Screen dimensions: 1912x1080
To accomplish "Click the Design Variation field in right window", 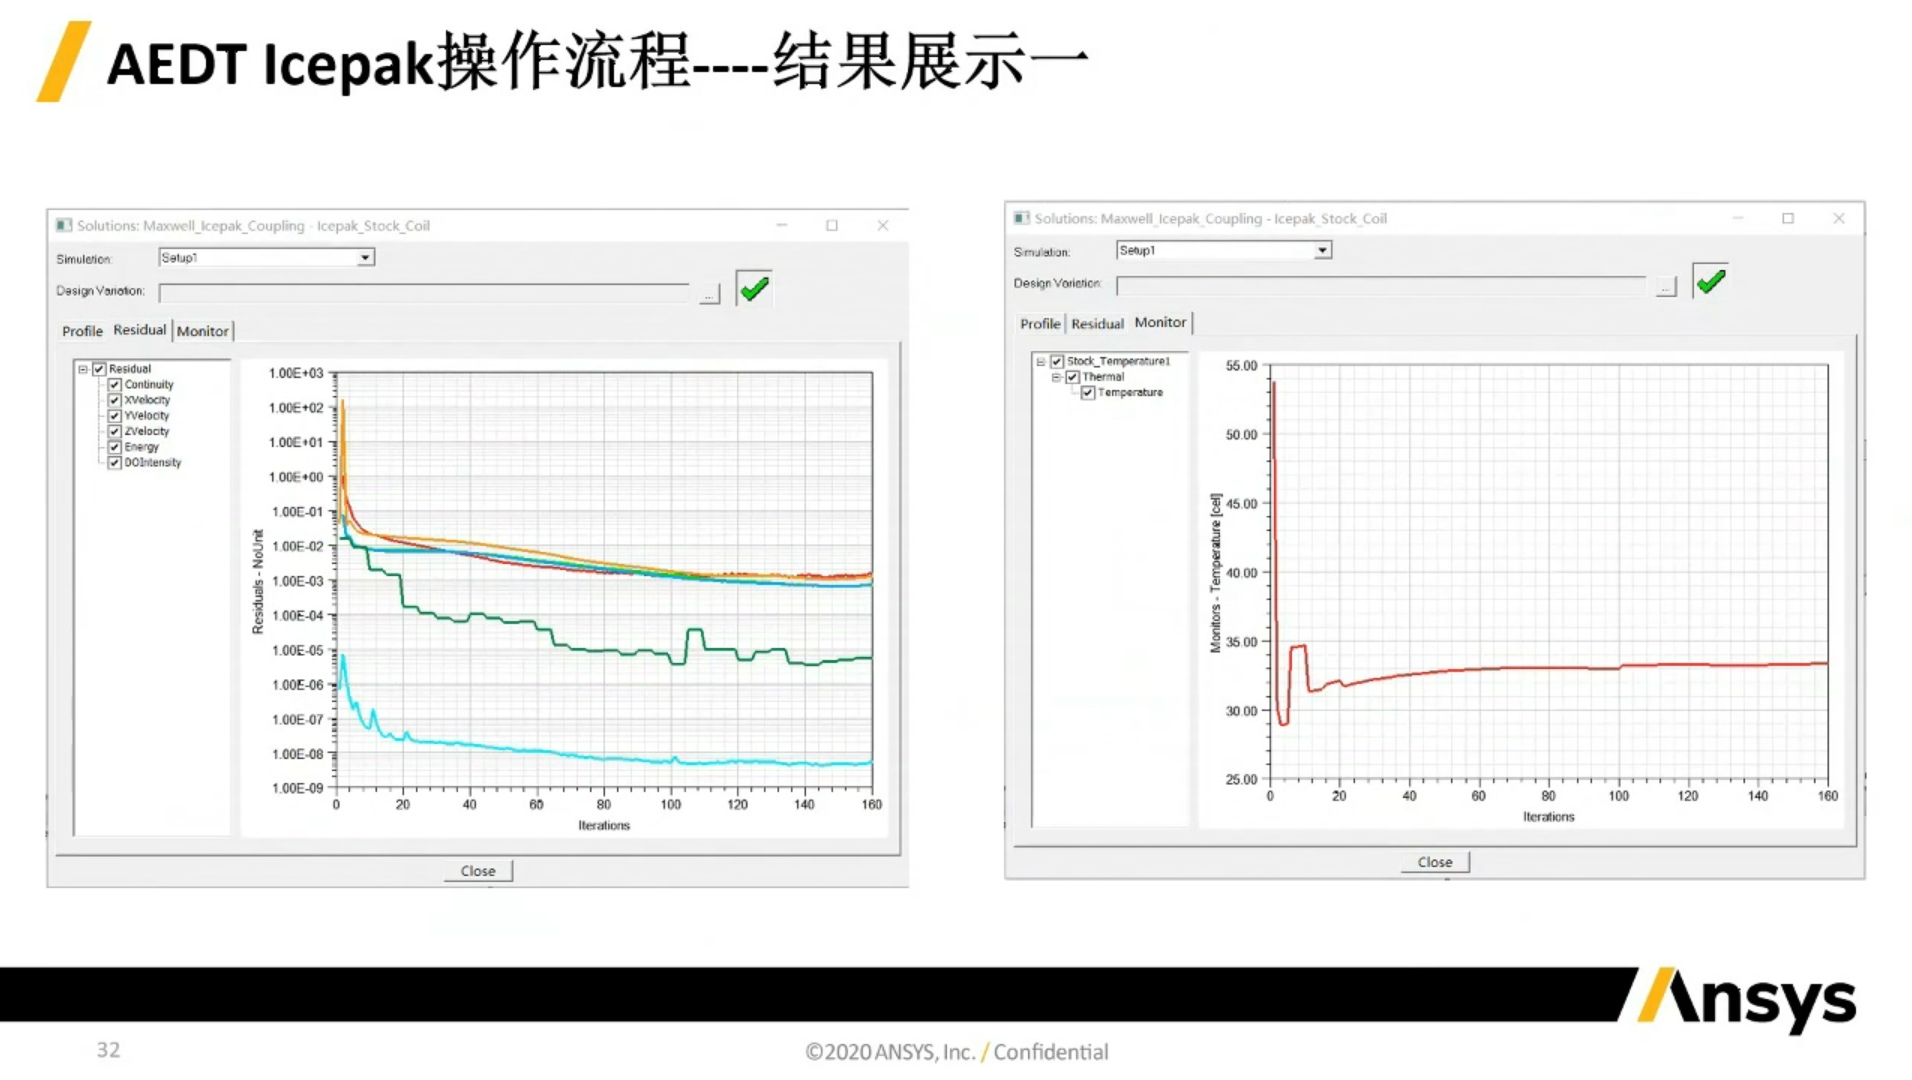I will [x=1381, y=286].
